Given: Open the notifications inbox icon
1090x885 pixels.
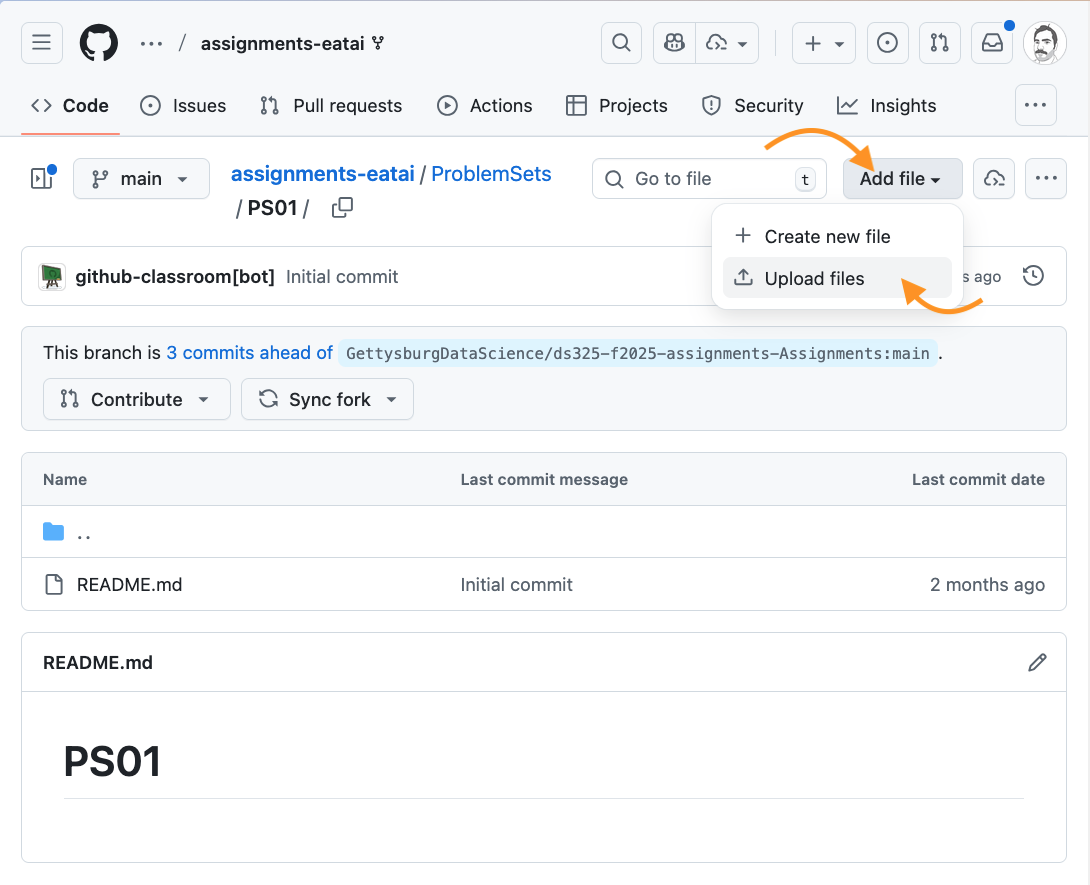Looking at the screenshot, I should (992, 43).
